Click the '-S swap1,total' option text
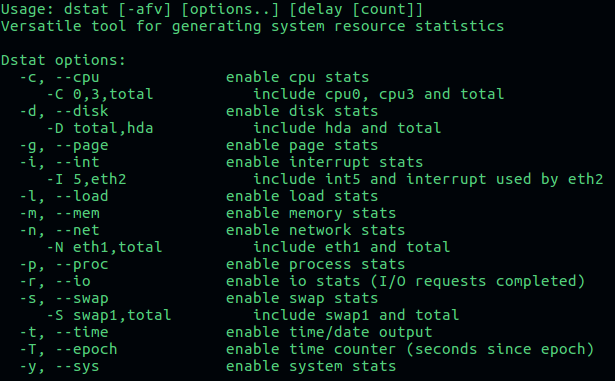This screenshot has height=381, width=615. [x=109, y=315]
